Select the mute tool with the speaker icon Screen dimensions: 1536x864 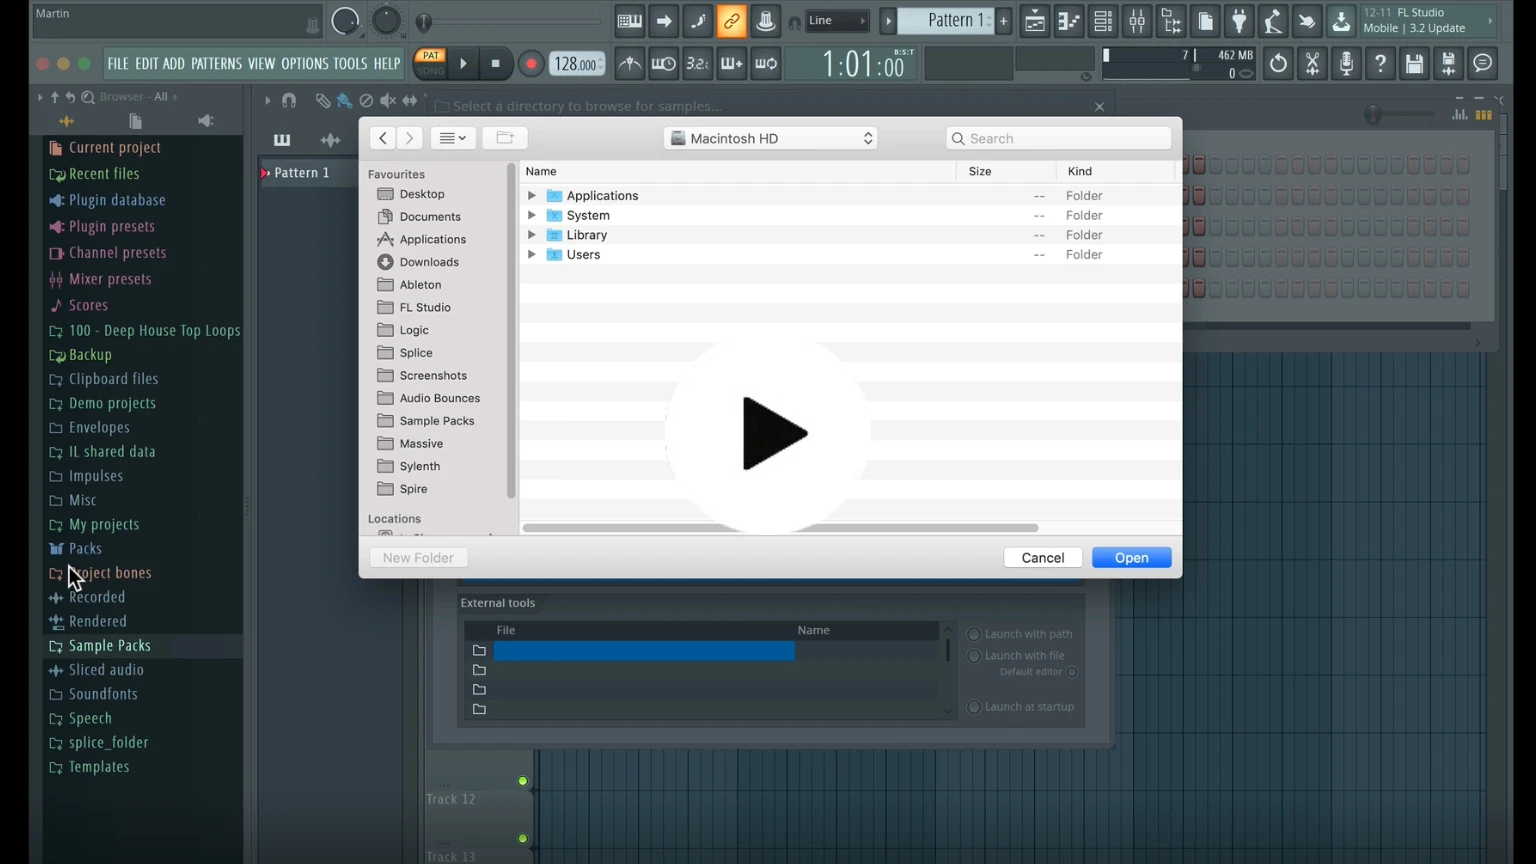(x=388, y=100)
